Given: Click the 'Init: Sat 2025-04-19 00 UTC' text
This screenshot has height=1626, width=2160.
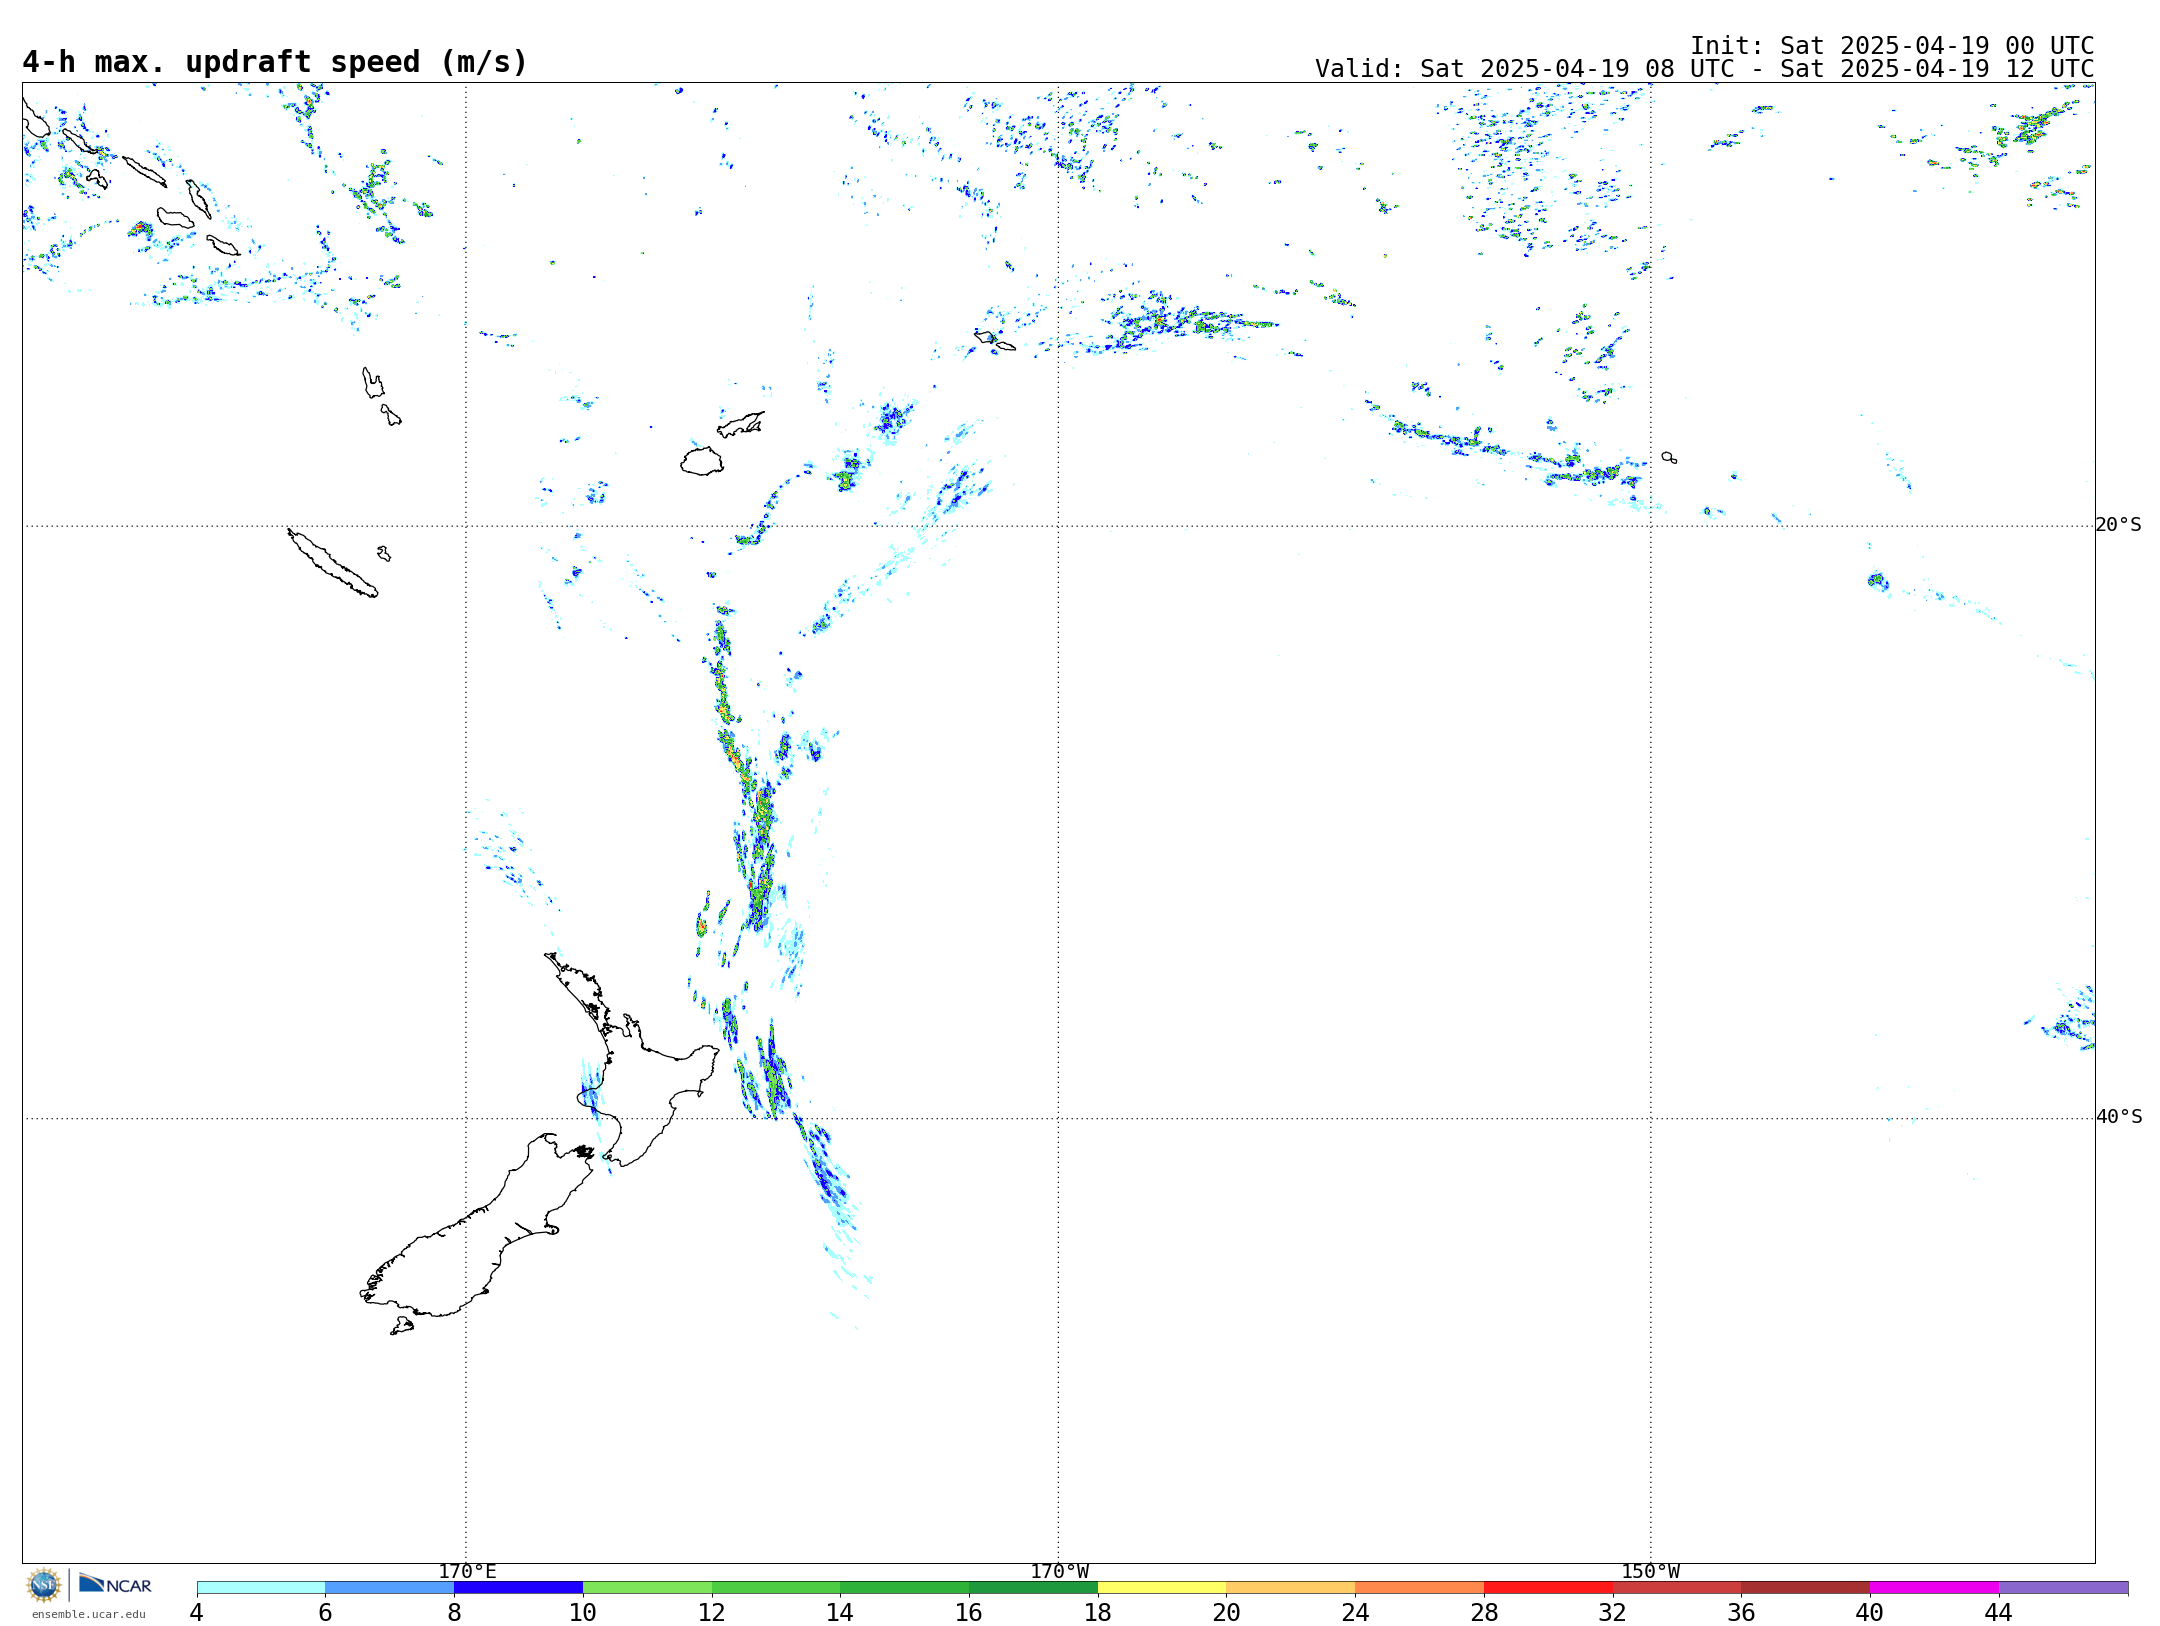Looking at the screenshot, I should pyautogui.click(x=1892, y=46).
